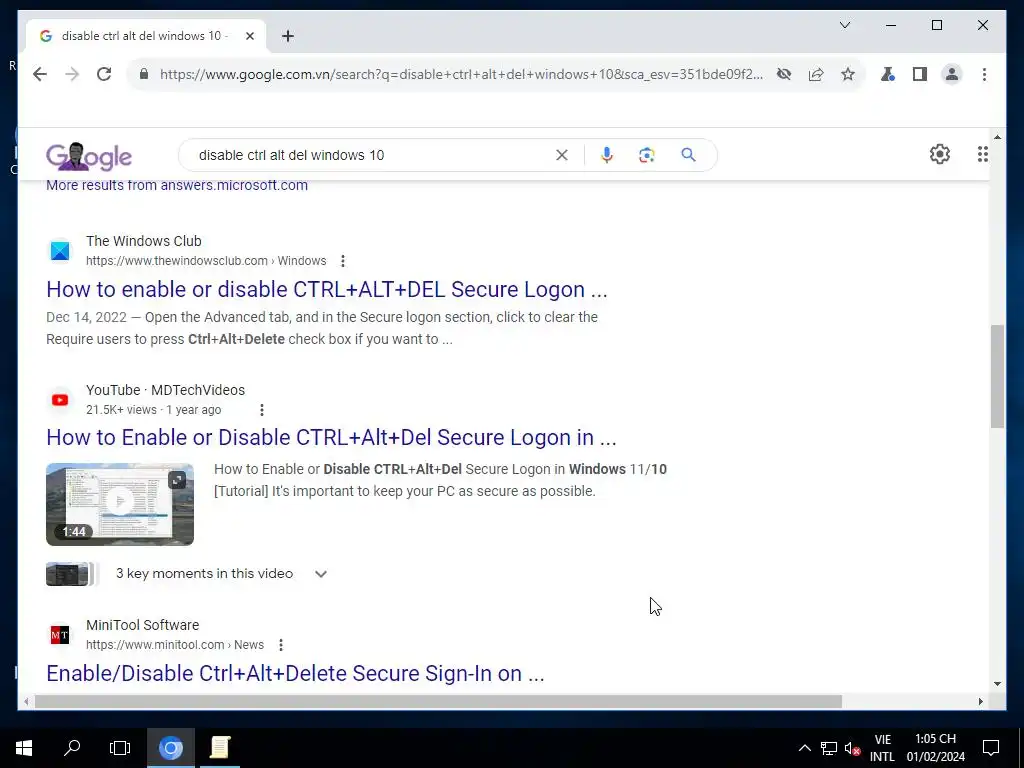Click the scrollbar up arrow
The height and width of the screenshot is (768, 1024).
(997, 137)
